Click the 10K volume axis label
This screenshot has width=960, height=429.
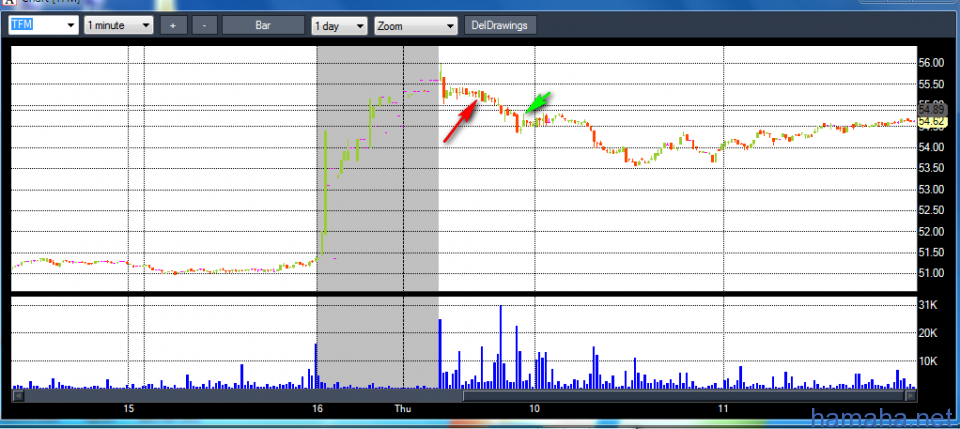click(x=928, y=361)
